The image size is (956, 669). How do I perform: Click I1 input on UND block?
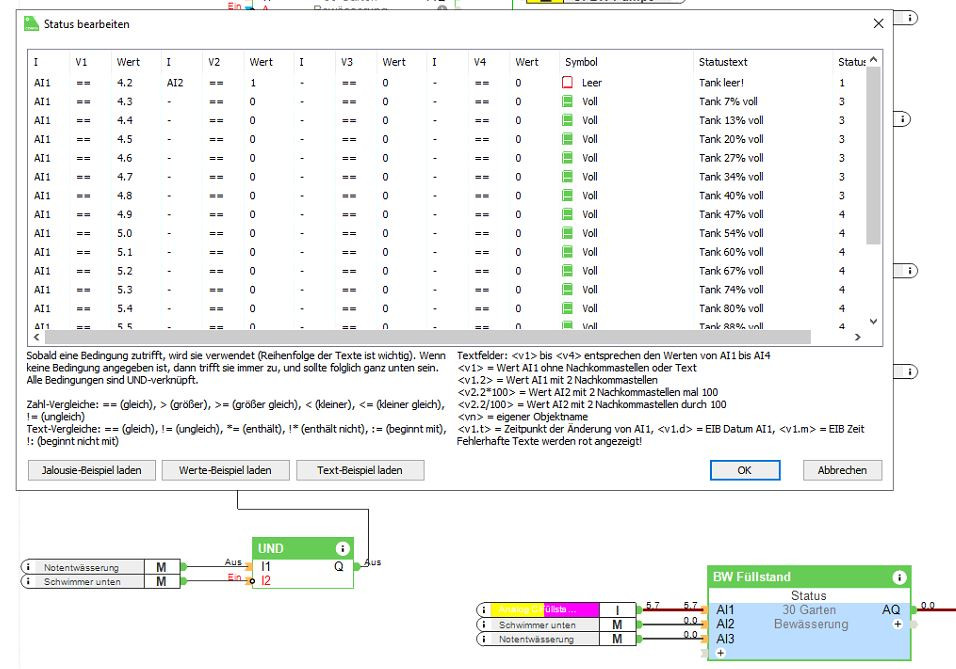265,567
